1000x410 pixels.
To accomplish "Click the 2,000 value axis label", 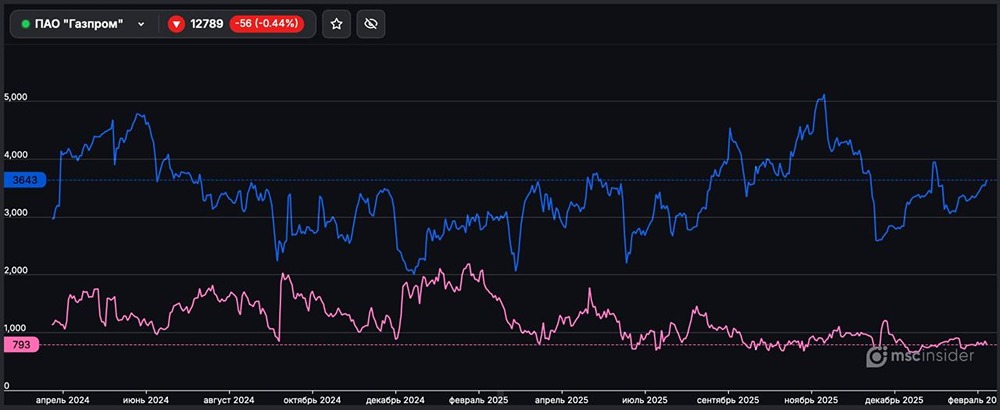I will tap(18, 271).
